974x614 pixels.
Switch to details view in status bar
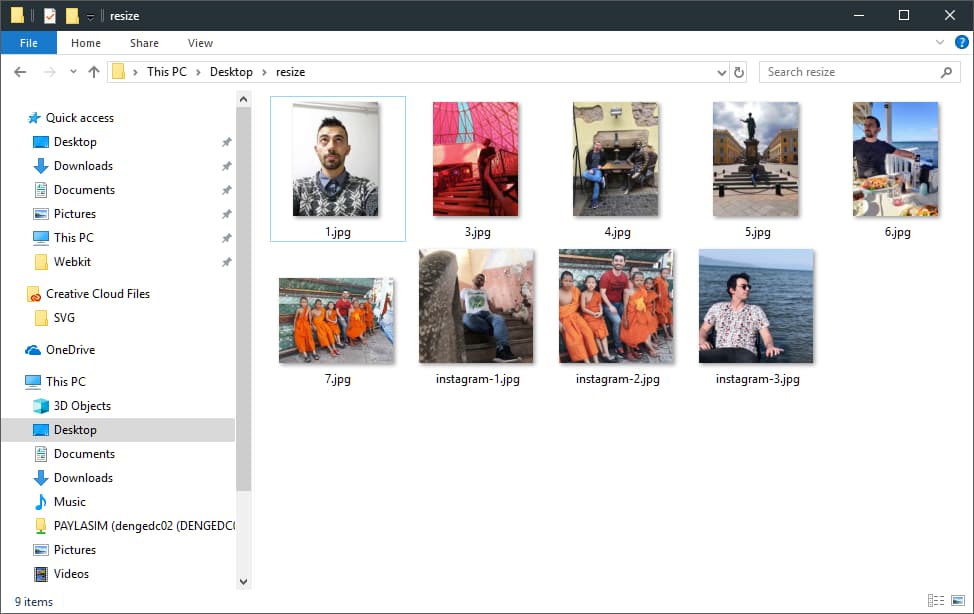935,601
